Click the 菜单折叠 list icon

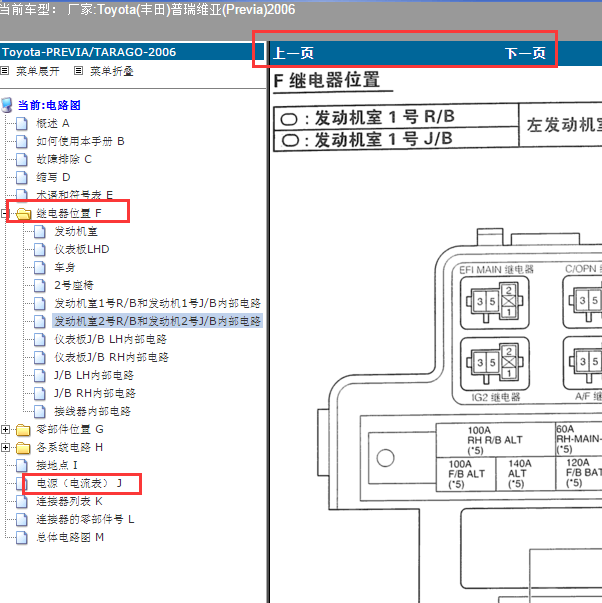coord(78,70)
